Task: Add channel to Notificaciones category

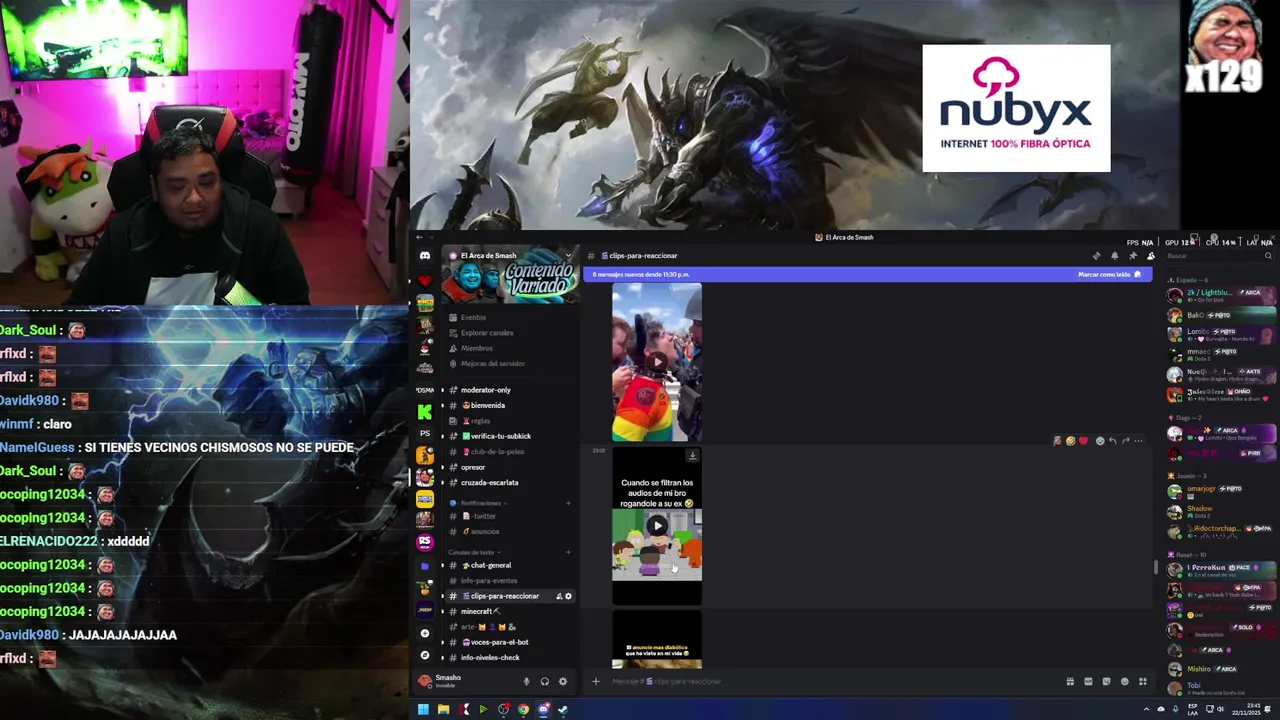Action: [568, 503]
